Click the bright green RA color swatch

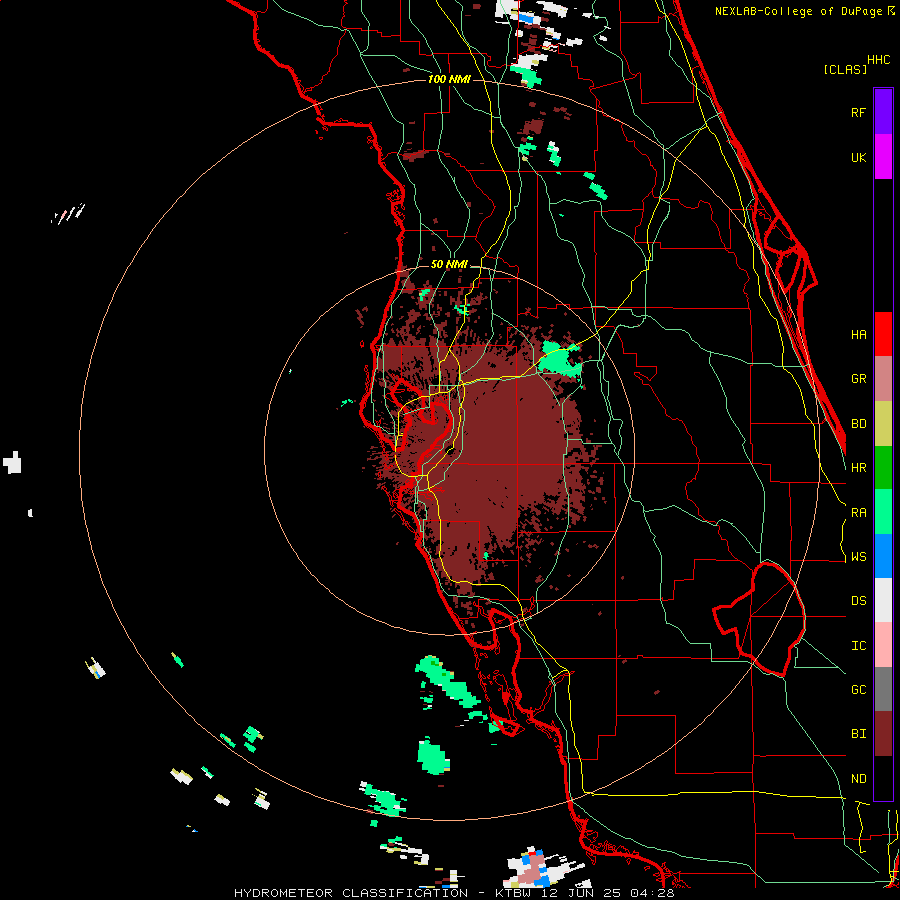point(883,512)
